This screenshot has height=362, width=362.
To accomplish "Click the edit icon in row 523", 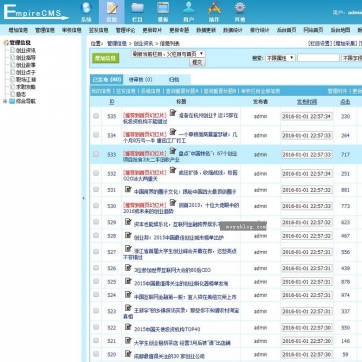I will pos(128,308).
